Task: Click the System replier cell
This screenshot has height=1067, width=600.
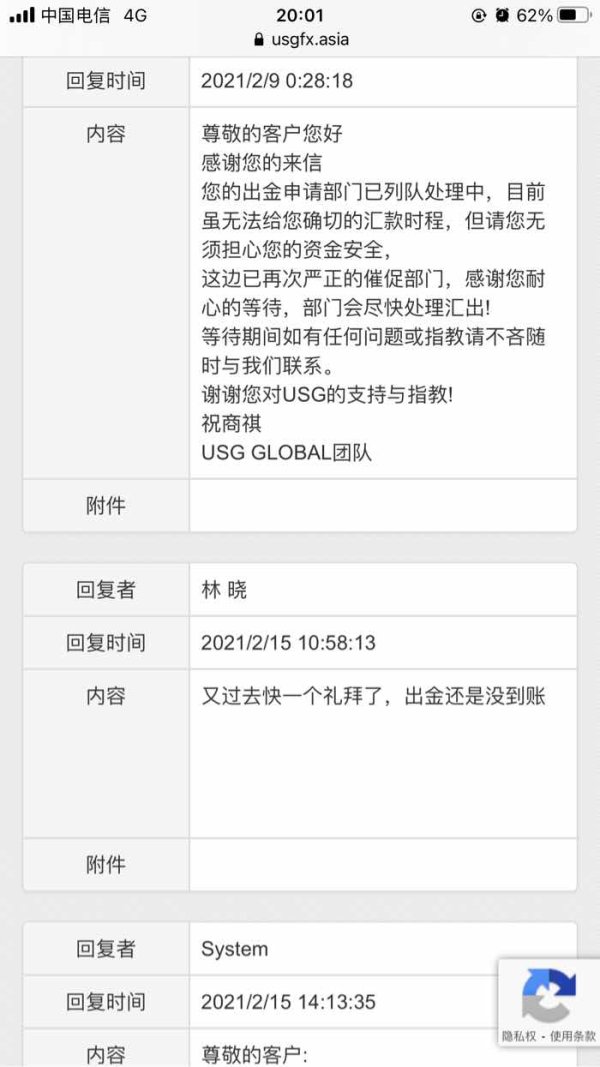Action: coord(382,949)
